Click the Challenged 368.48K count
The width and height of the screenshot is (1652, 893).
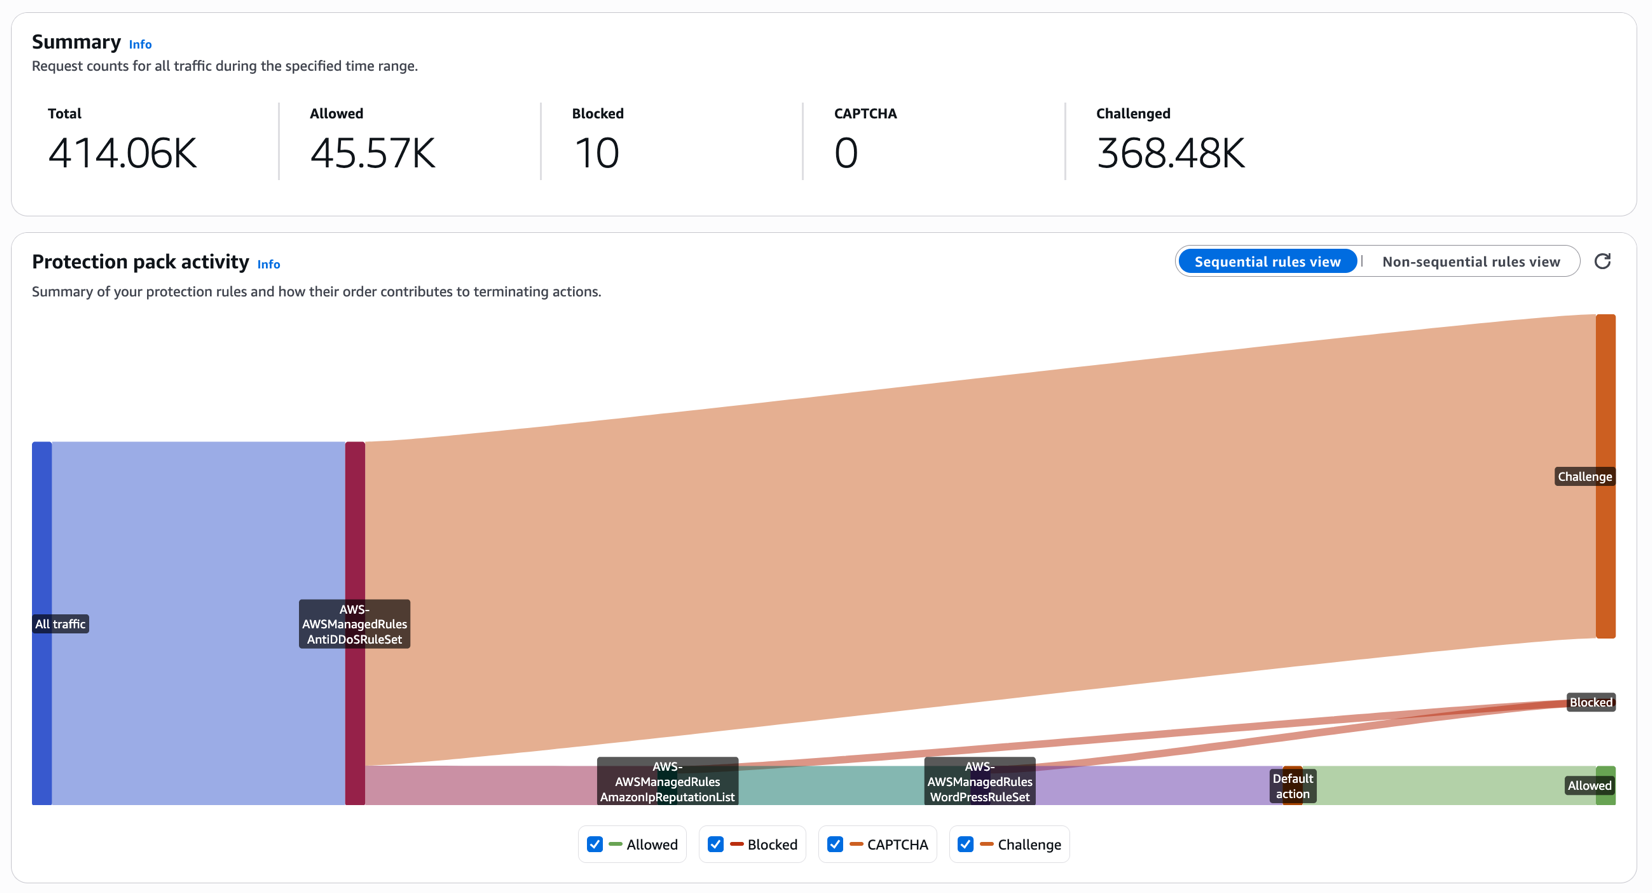pos(1170,153)
